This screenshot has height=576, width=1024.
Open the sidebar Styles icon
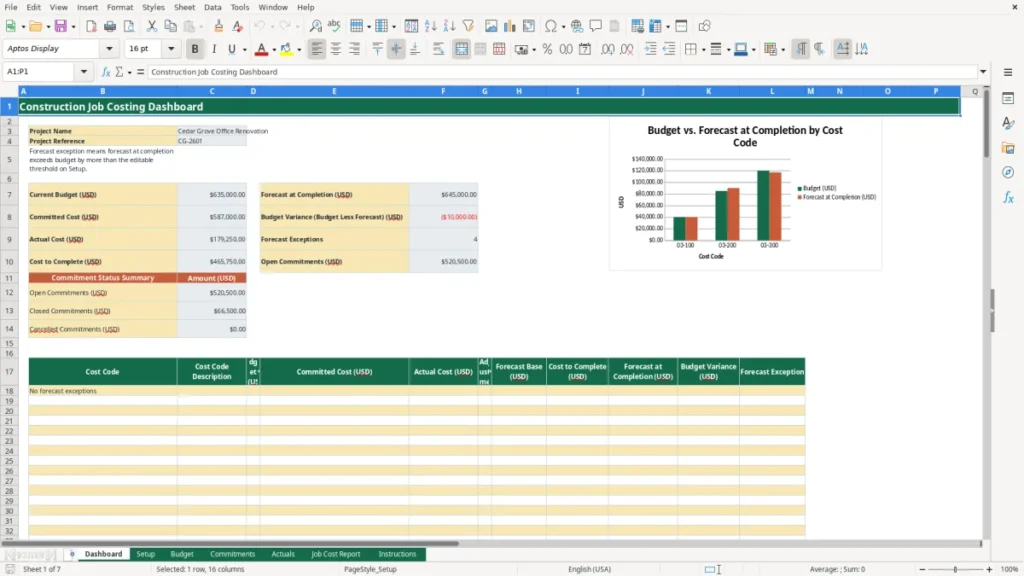pyautogui.click(x=1008, y=123)
